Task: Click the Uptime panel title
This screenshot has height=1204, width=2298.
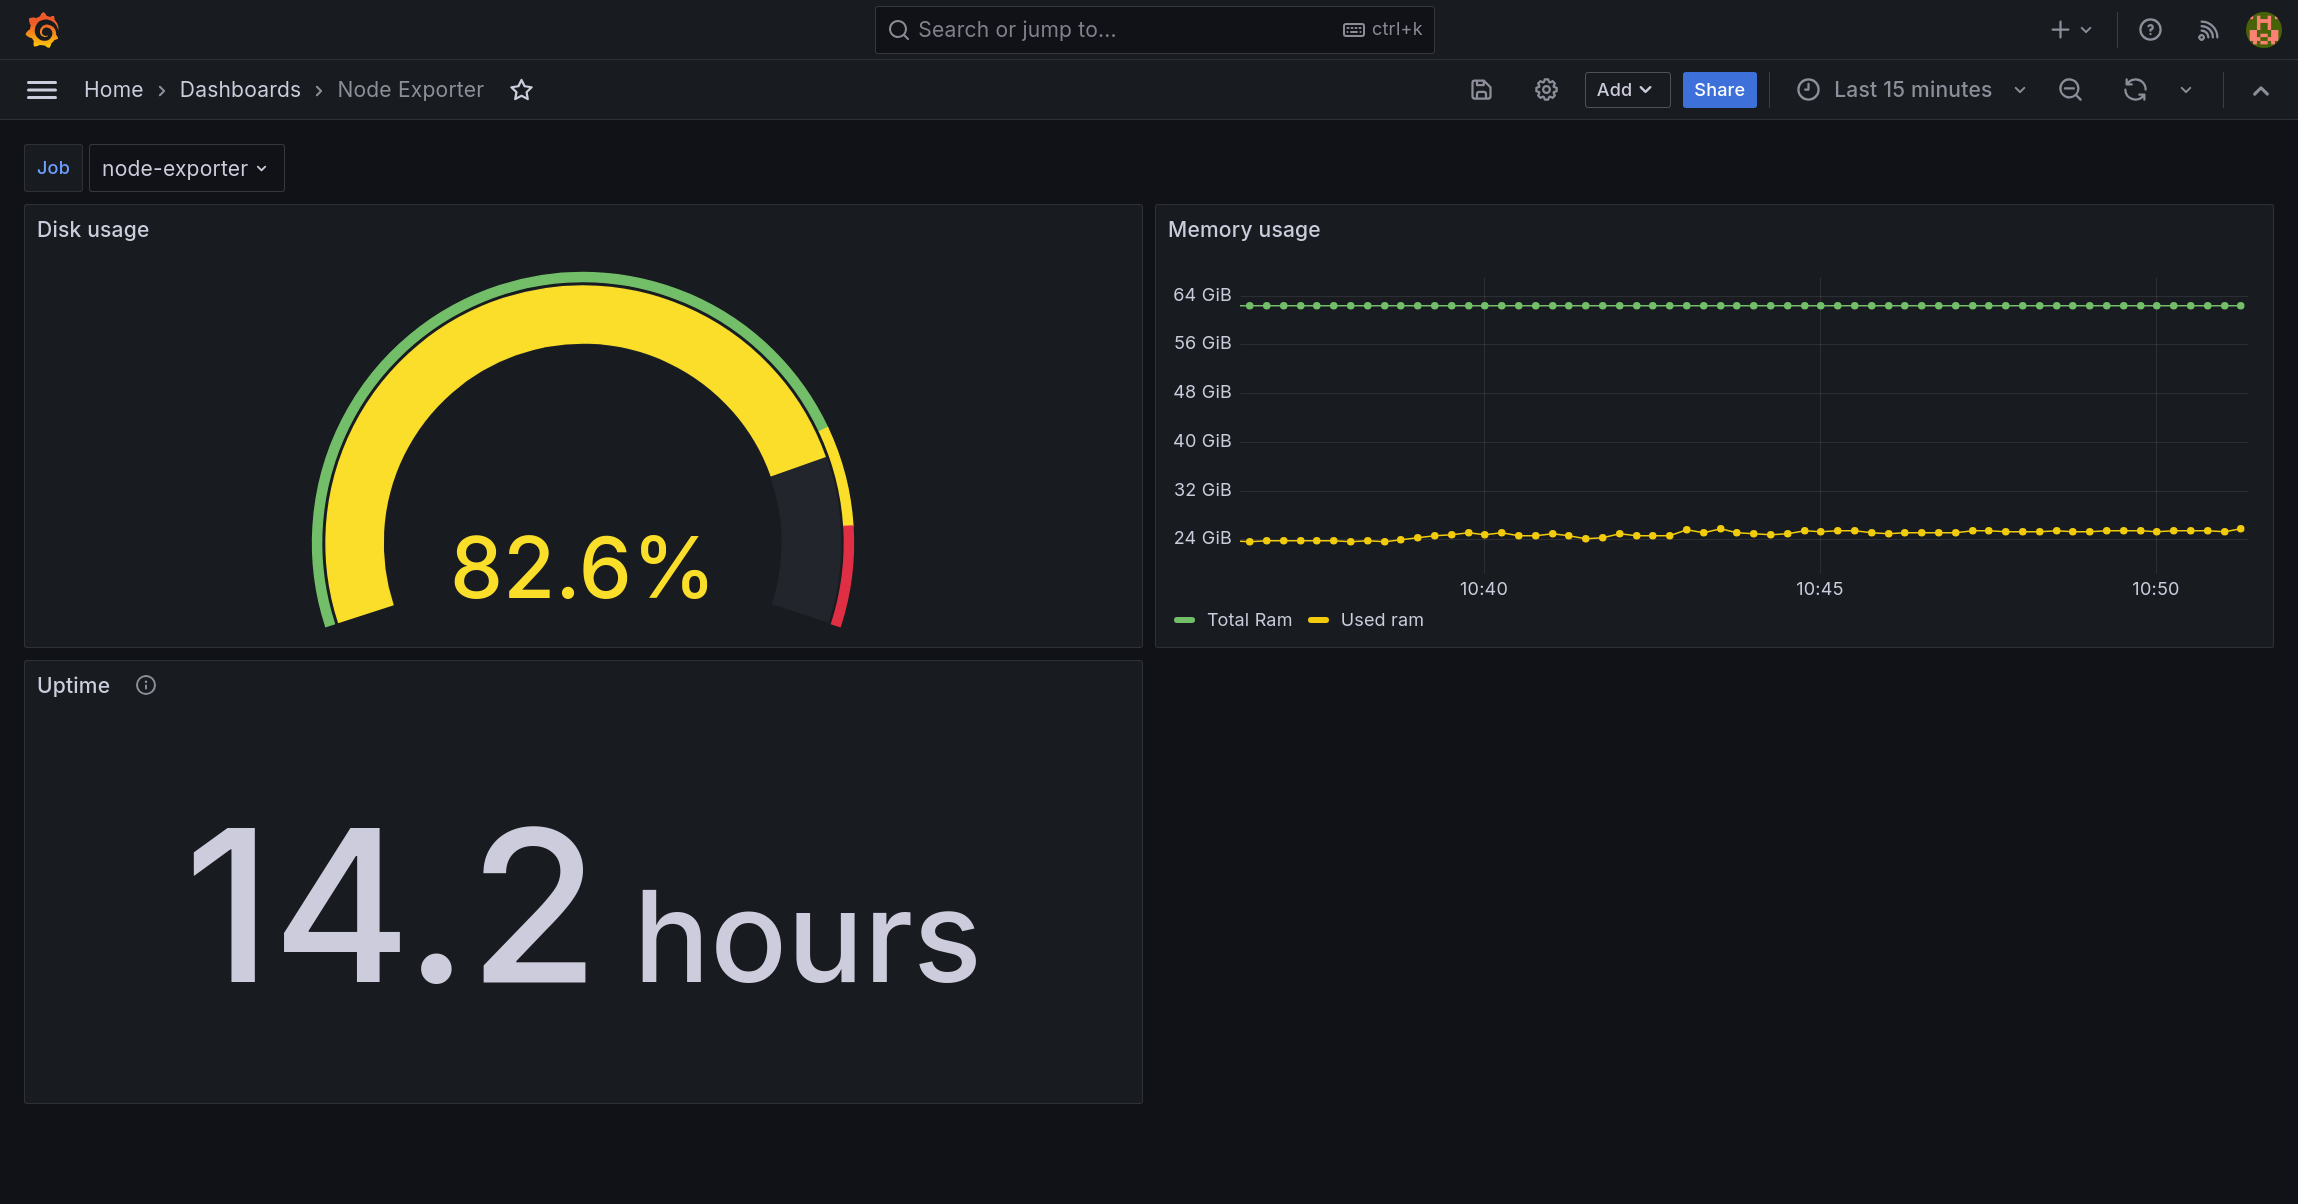Action: tap(73, 685)
